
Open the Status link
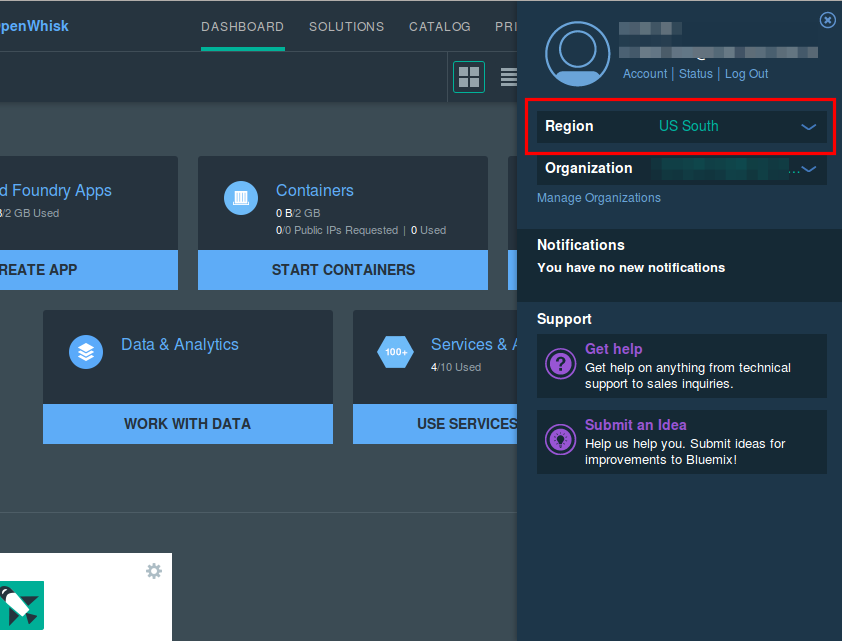tap(695, 74)
